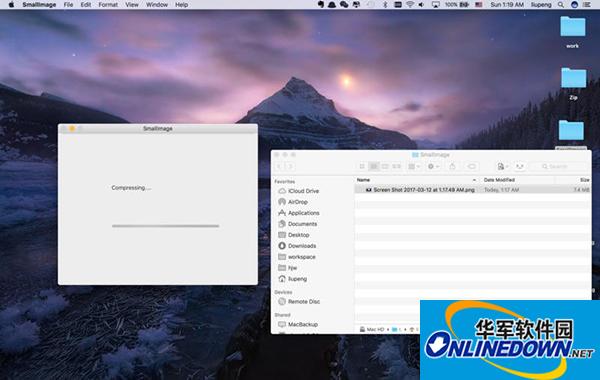Viewport: 600px width, 380px height.
Task: Open liupeng home folder in Finder sidebar
Action: click(293, 279)
